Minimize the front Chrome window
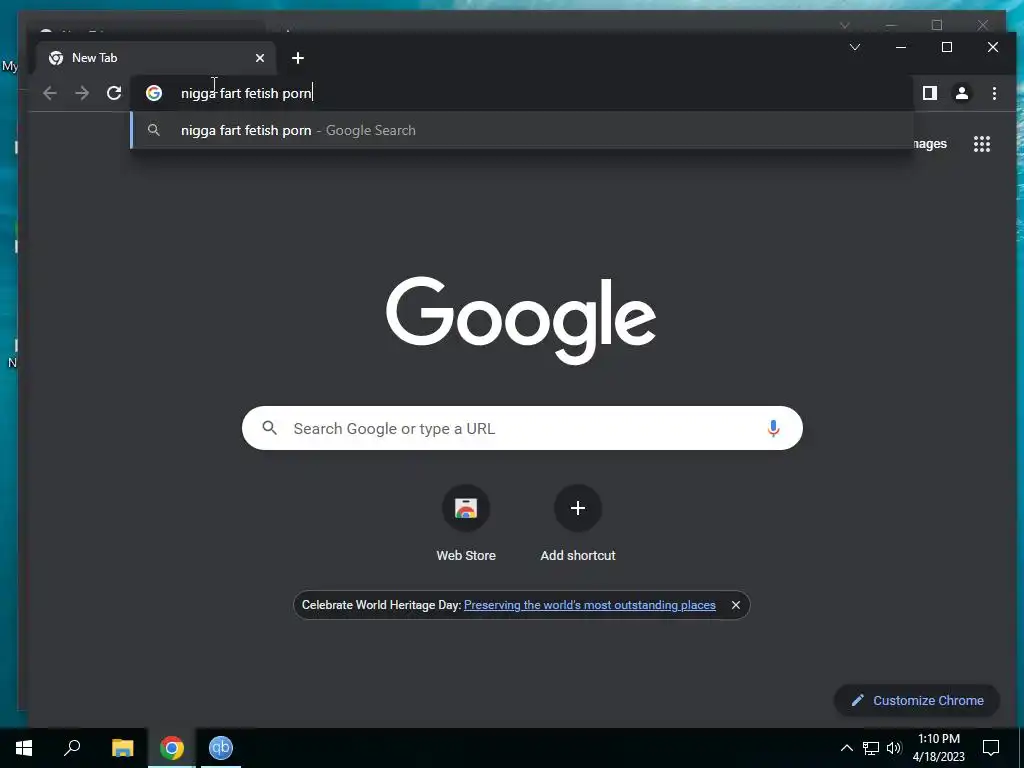1024x768 pixels. coord(901,47)
